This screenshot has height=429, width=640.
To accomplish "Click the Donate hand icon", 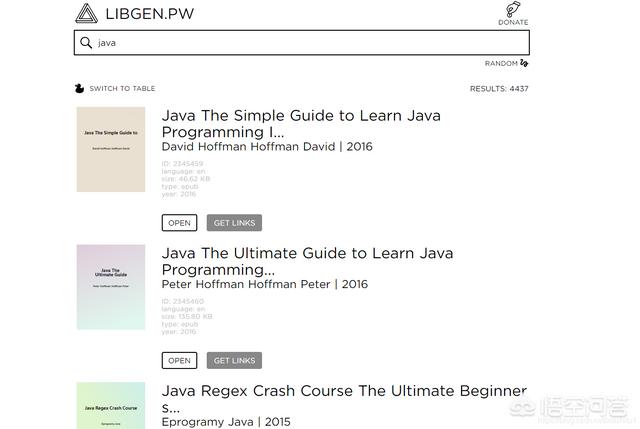I will (513, 9).
